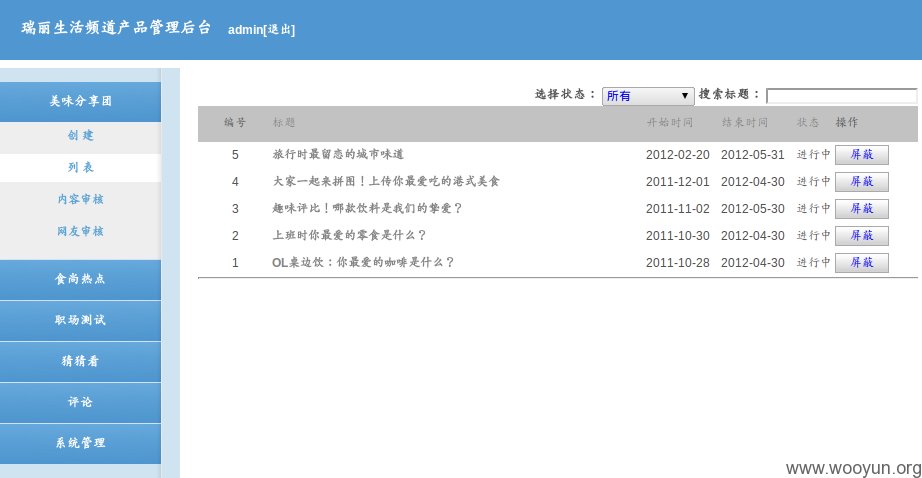Click title 旅行时最留恋的城市味道
922x478 pixels.
click(338, 155)
